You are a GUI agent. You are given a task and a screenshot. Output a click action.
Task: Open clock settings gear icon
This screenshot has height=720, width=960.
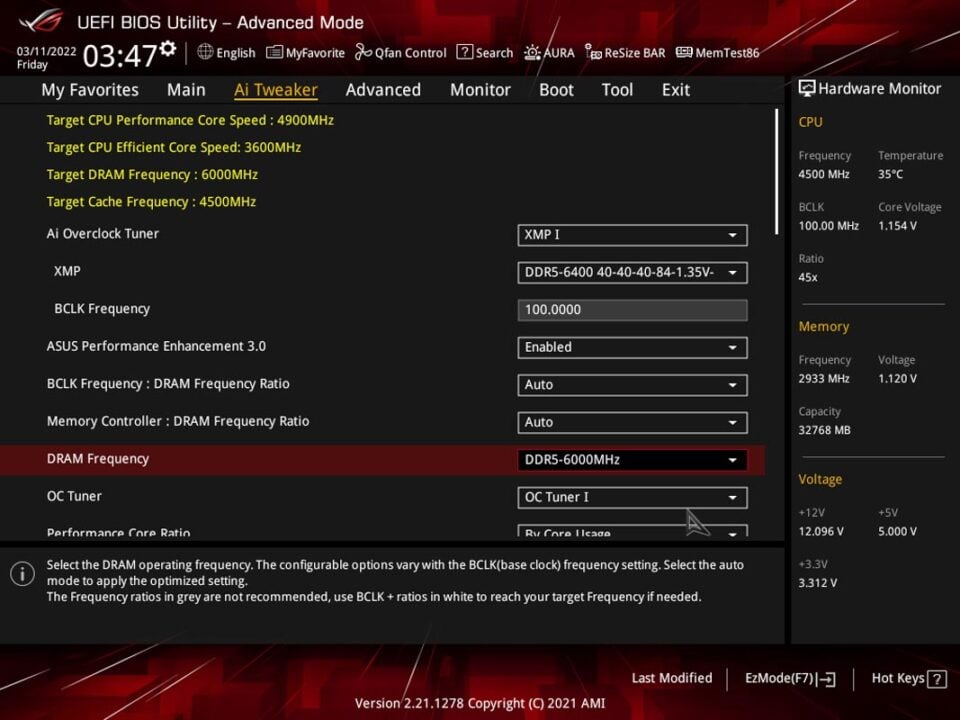(168, 49)
